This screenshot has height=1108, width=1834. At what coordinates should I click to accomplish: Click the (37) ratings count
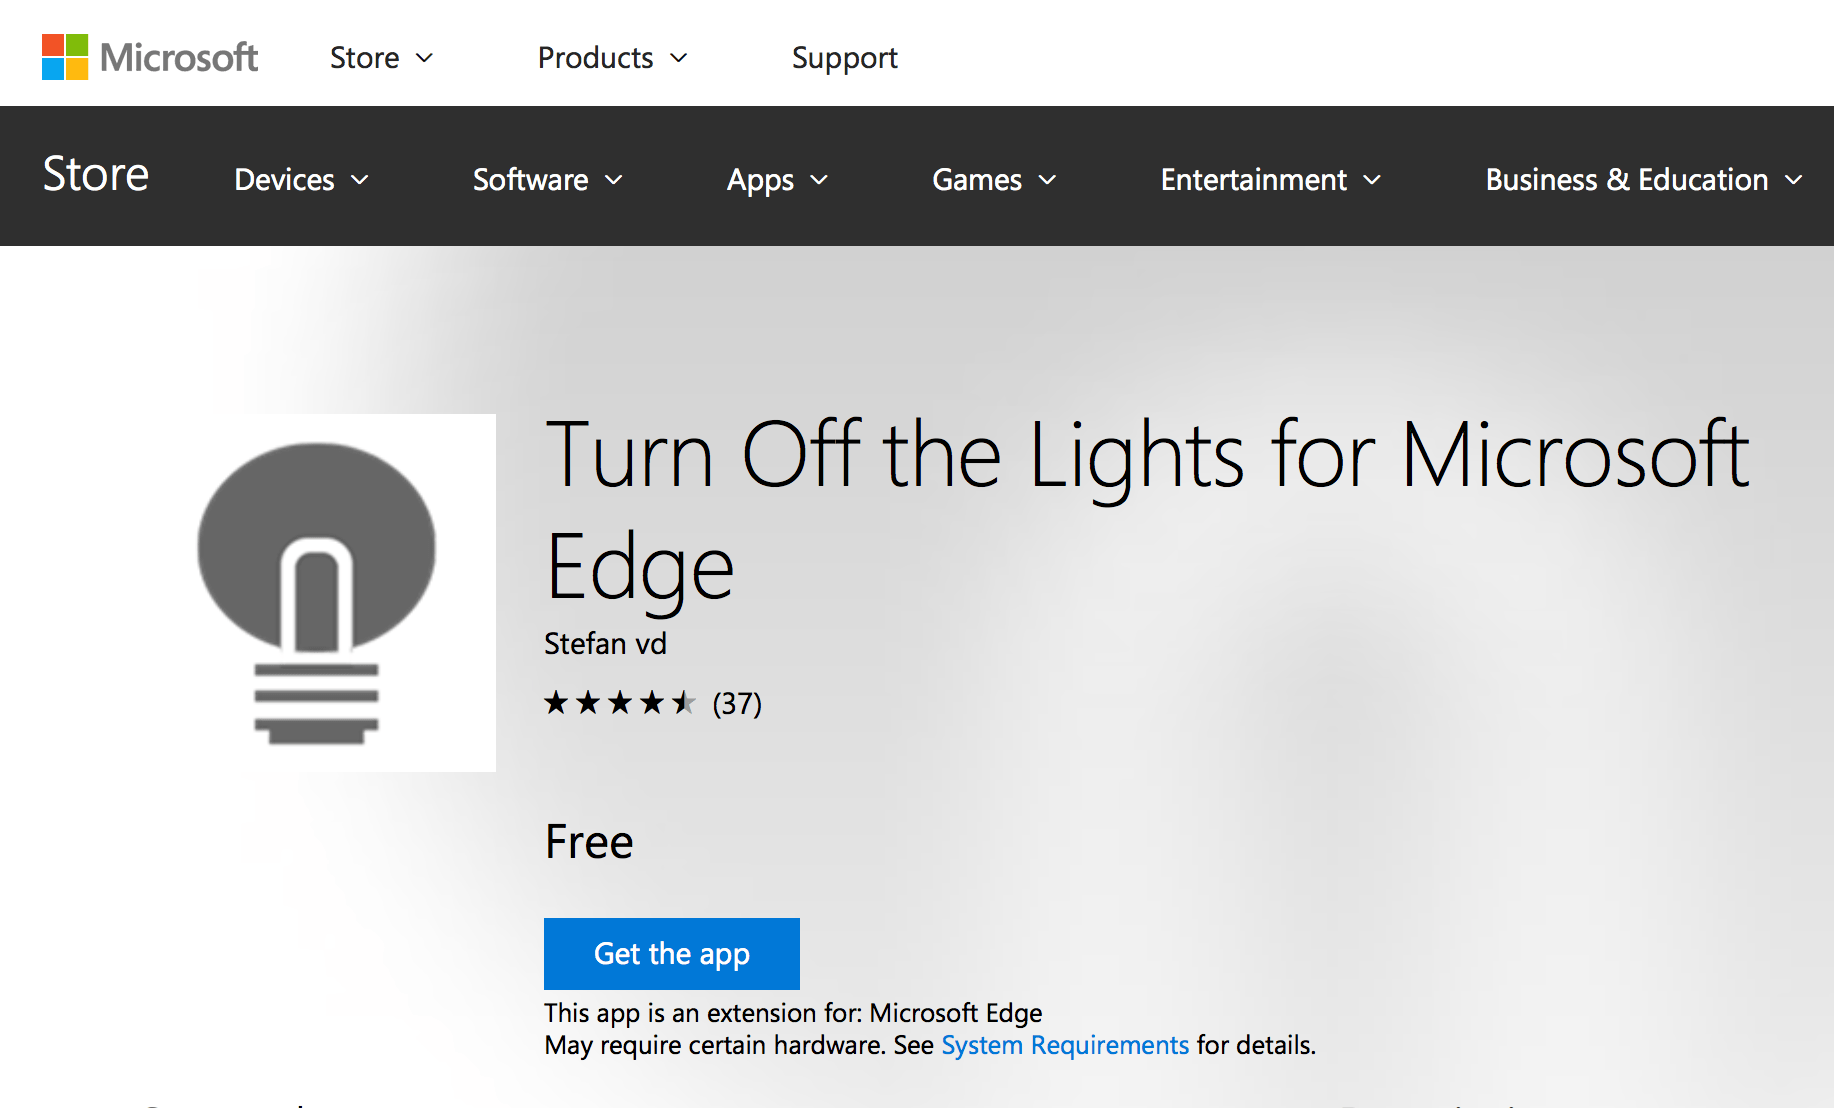click(x=737, y=704)
